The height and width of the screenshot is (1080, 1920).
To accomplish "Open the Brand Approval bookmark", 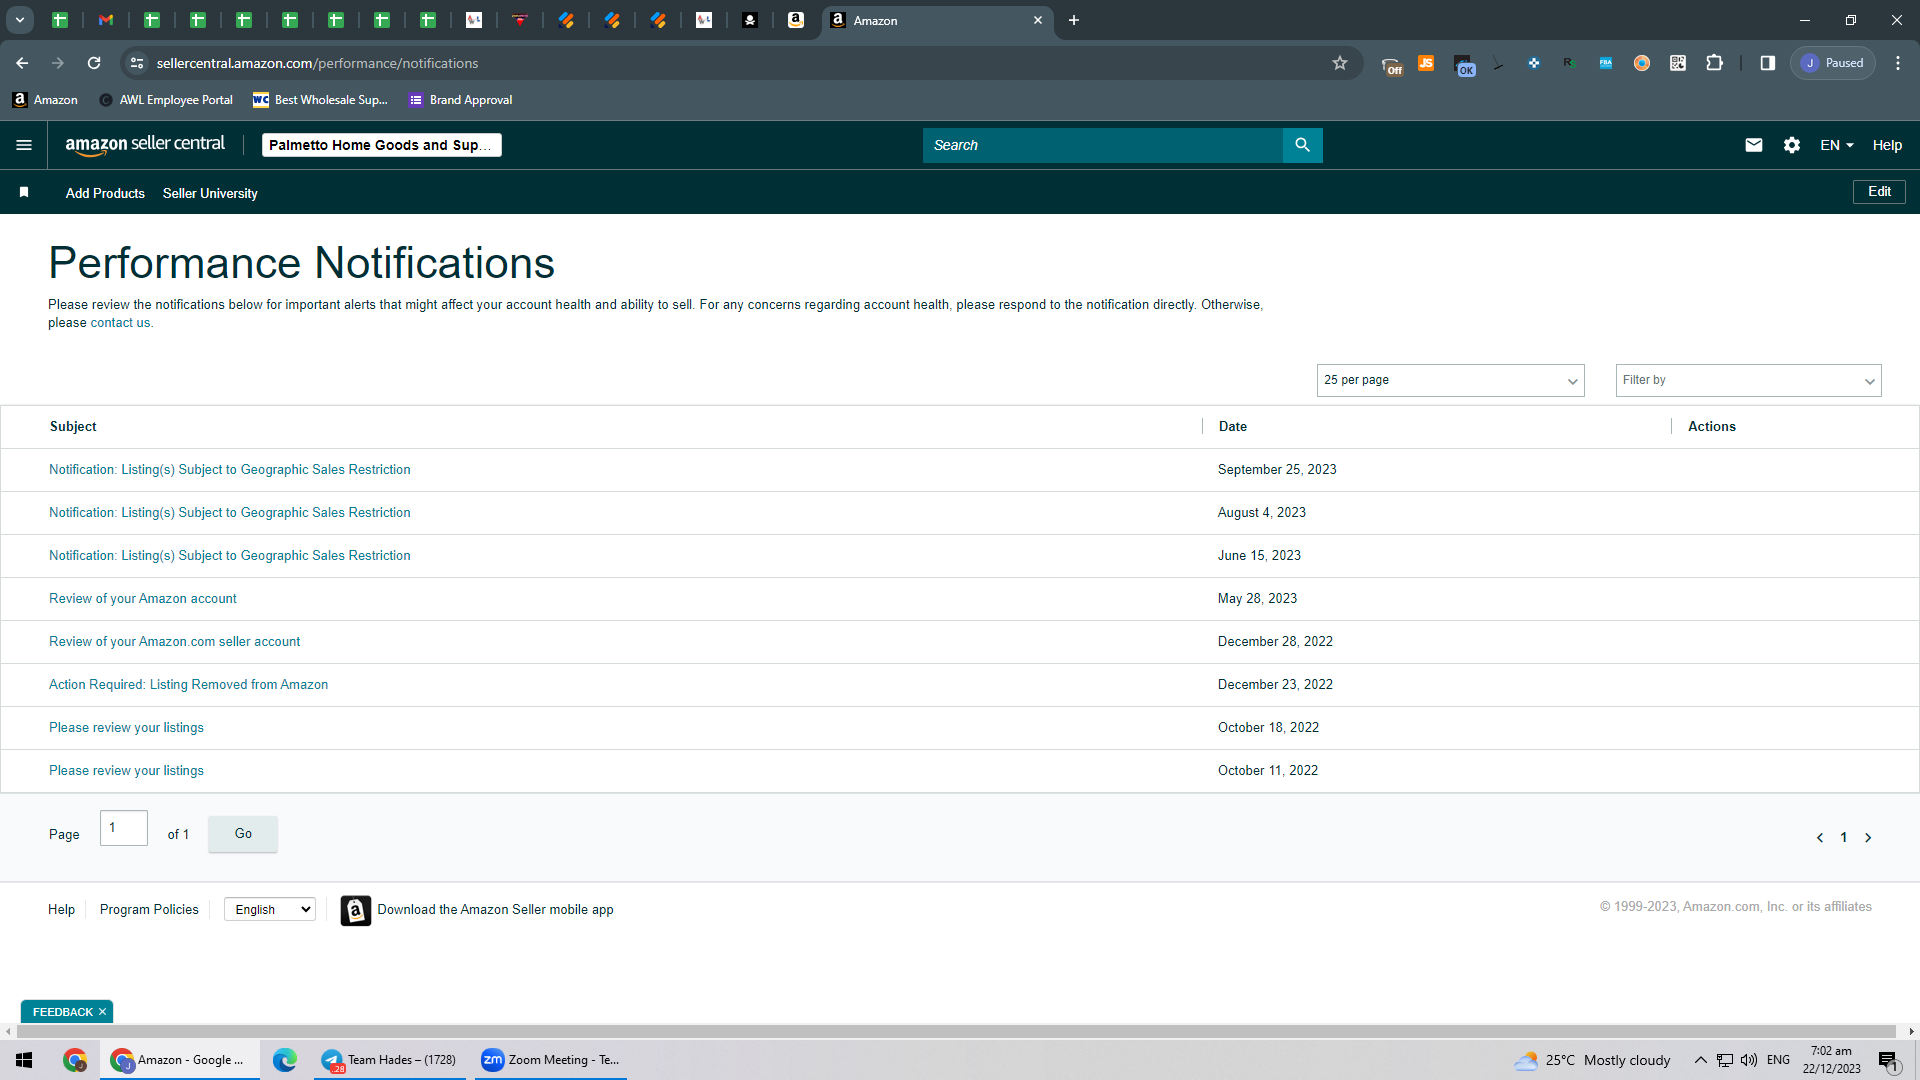I will click(460, 100).
